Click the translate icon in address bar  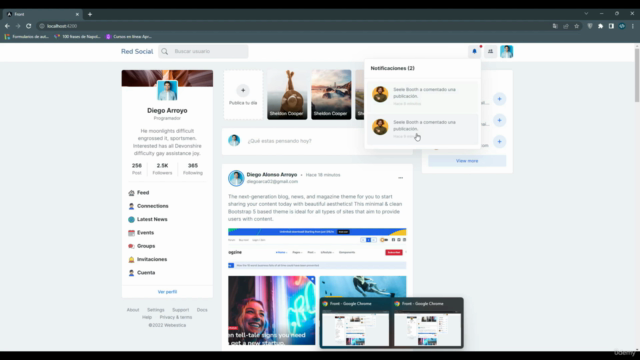tap(555, 26)
